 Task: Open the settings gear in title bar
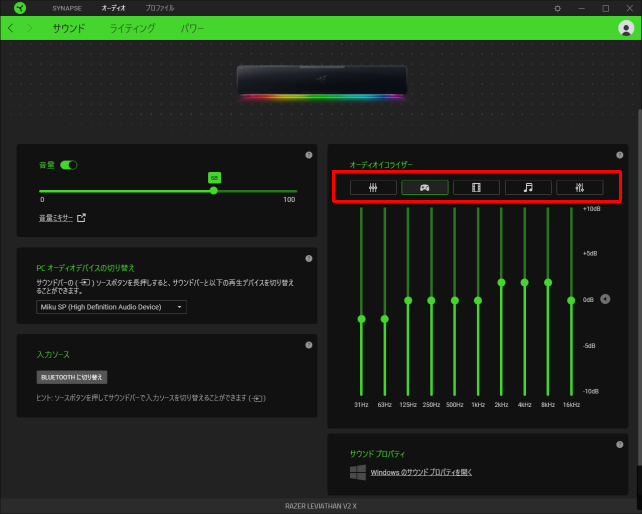558,8
